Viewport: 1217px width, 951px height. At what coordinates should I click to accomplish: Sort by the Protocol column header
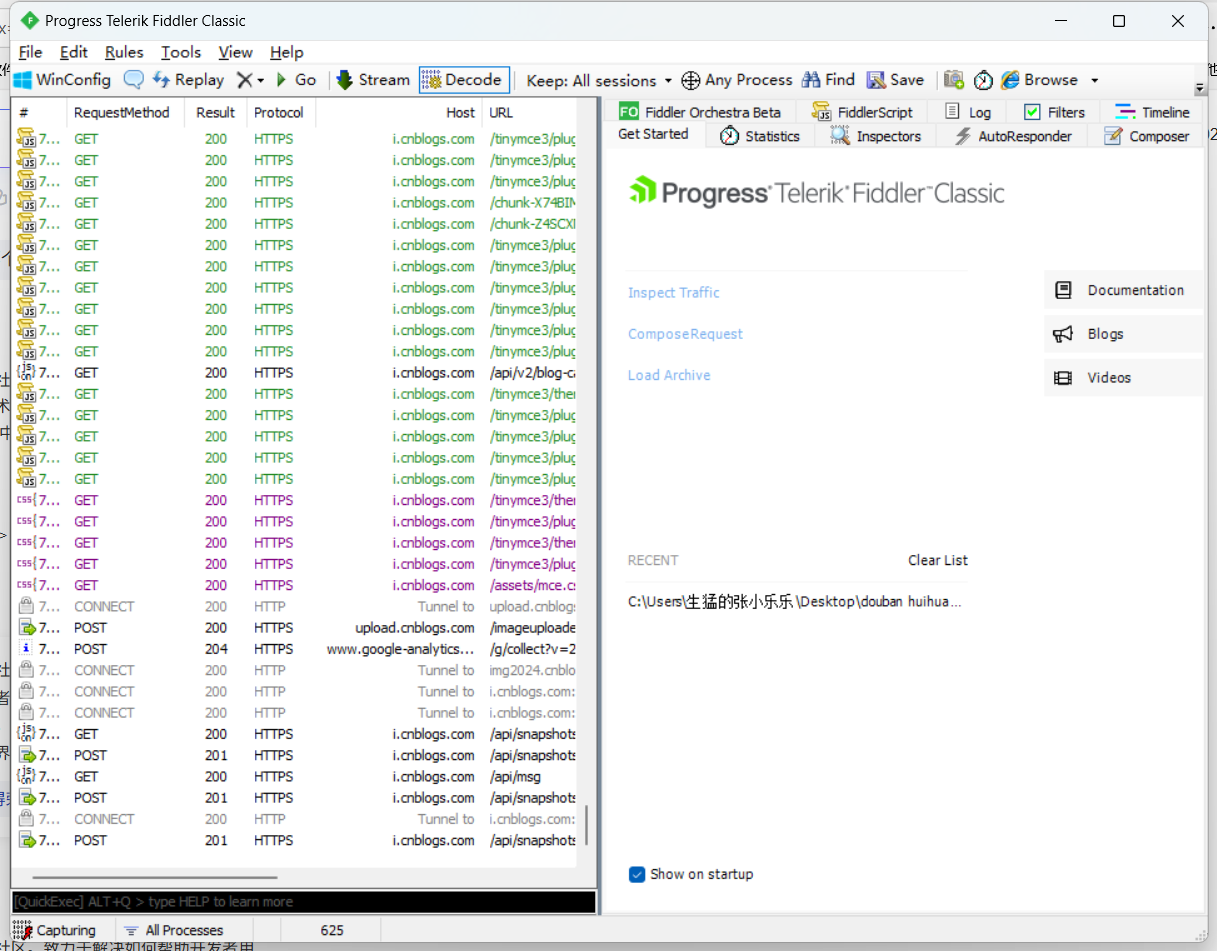pyautogui.click(x=280, y=112)
